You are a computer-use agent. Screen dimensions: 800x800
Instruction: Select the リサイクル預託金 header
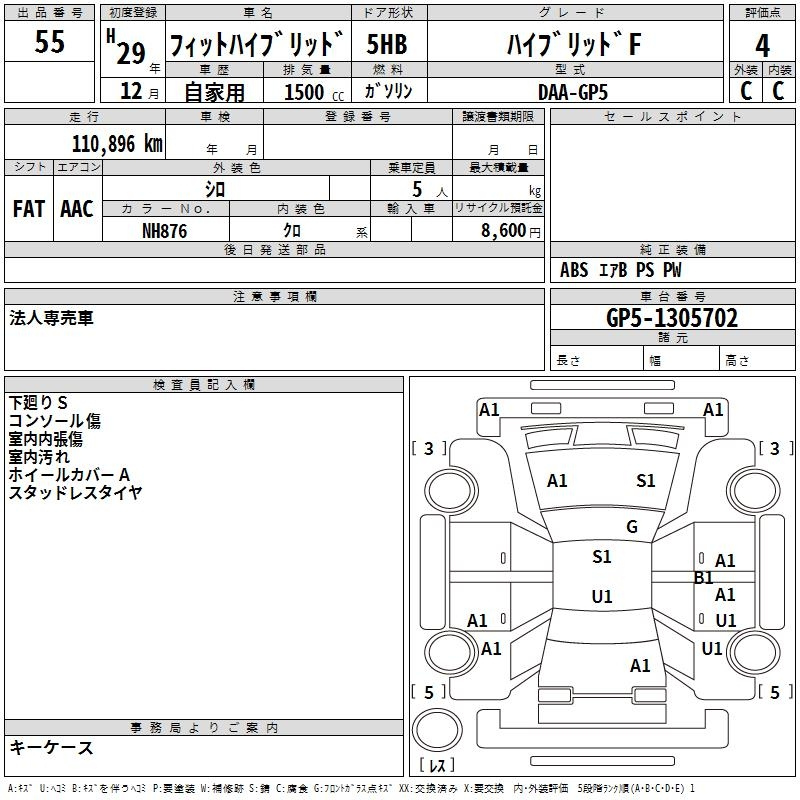(498, 208)
